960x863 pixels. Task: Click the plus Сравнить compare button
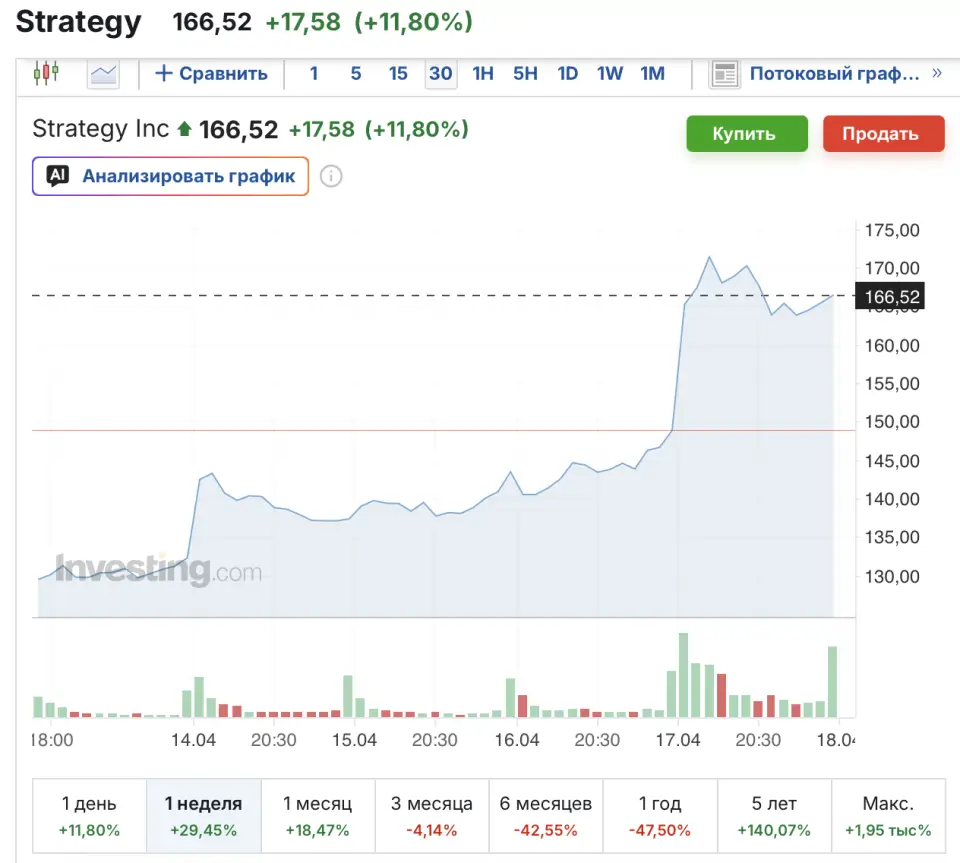pos(211,74)
